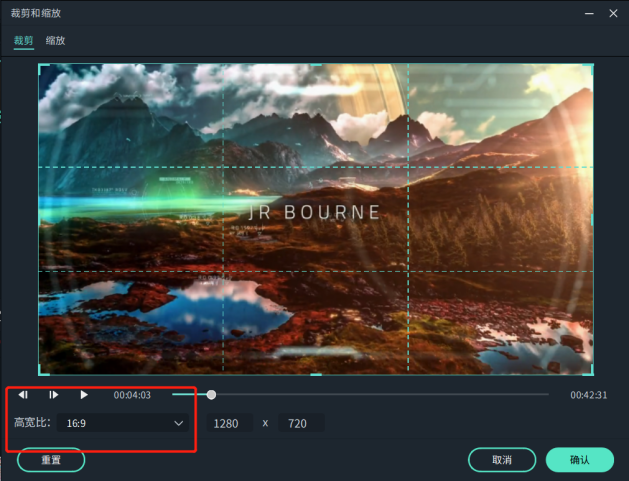Confirm the crop with 确认

tap(580, 460)
